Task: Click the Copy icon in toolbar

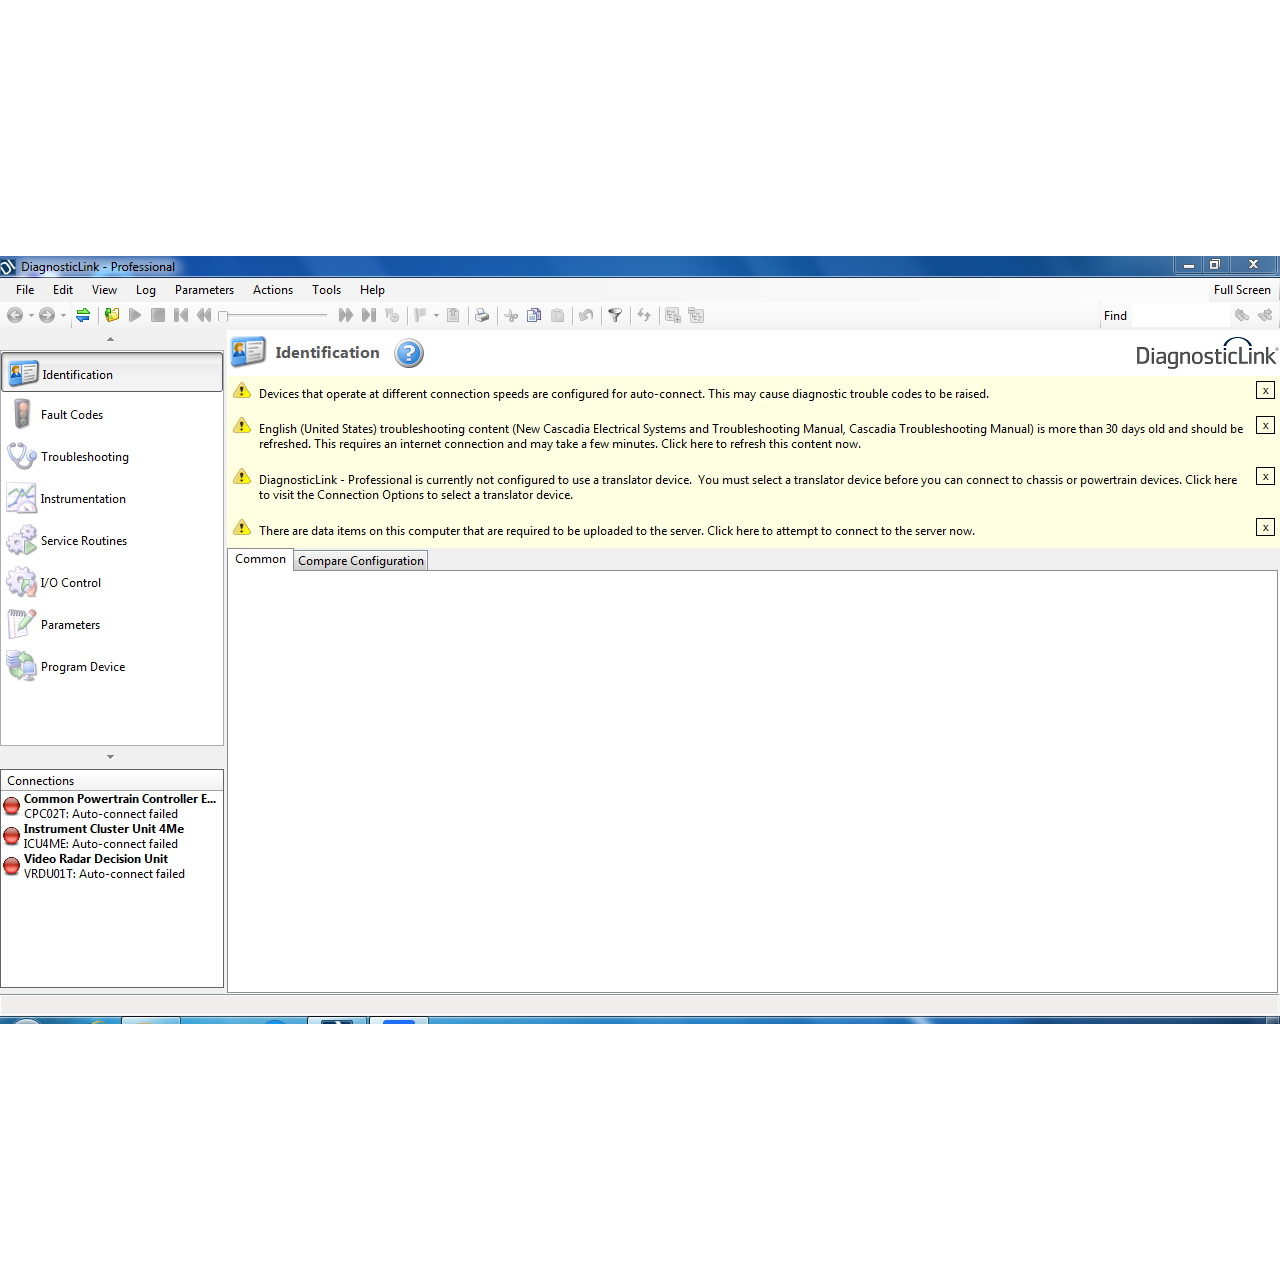Action: (x=534, y=315)
